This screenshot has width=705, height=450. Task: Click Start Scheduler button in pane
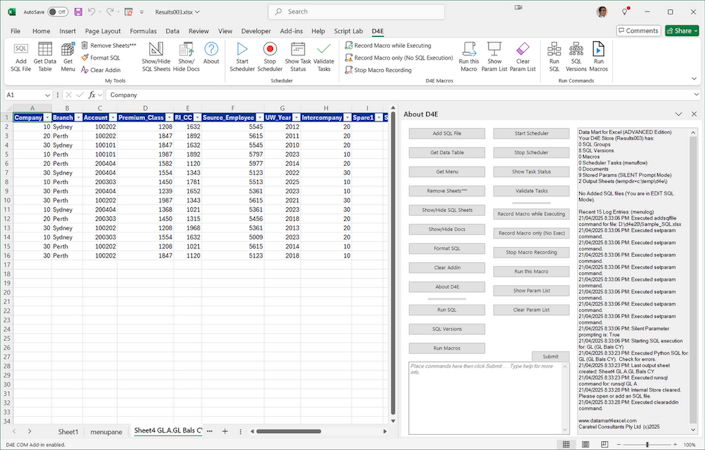(x=531, y=134)
